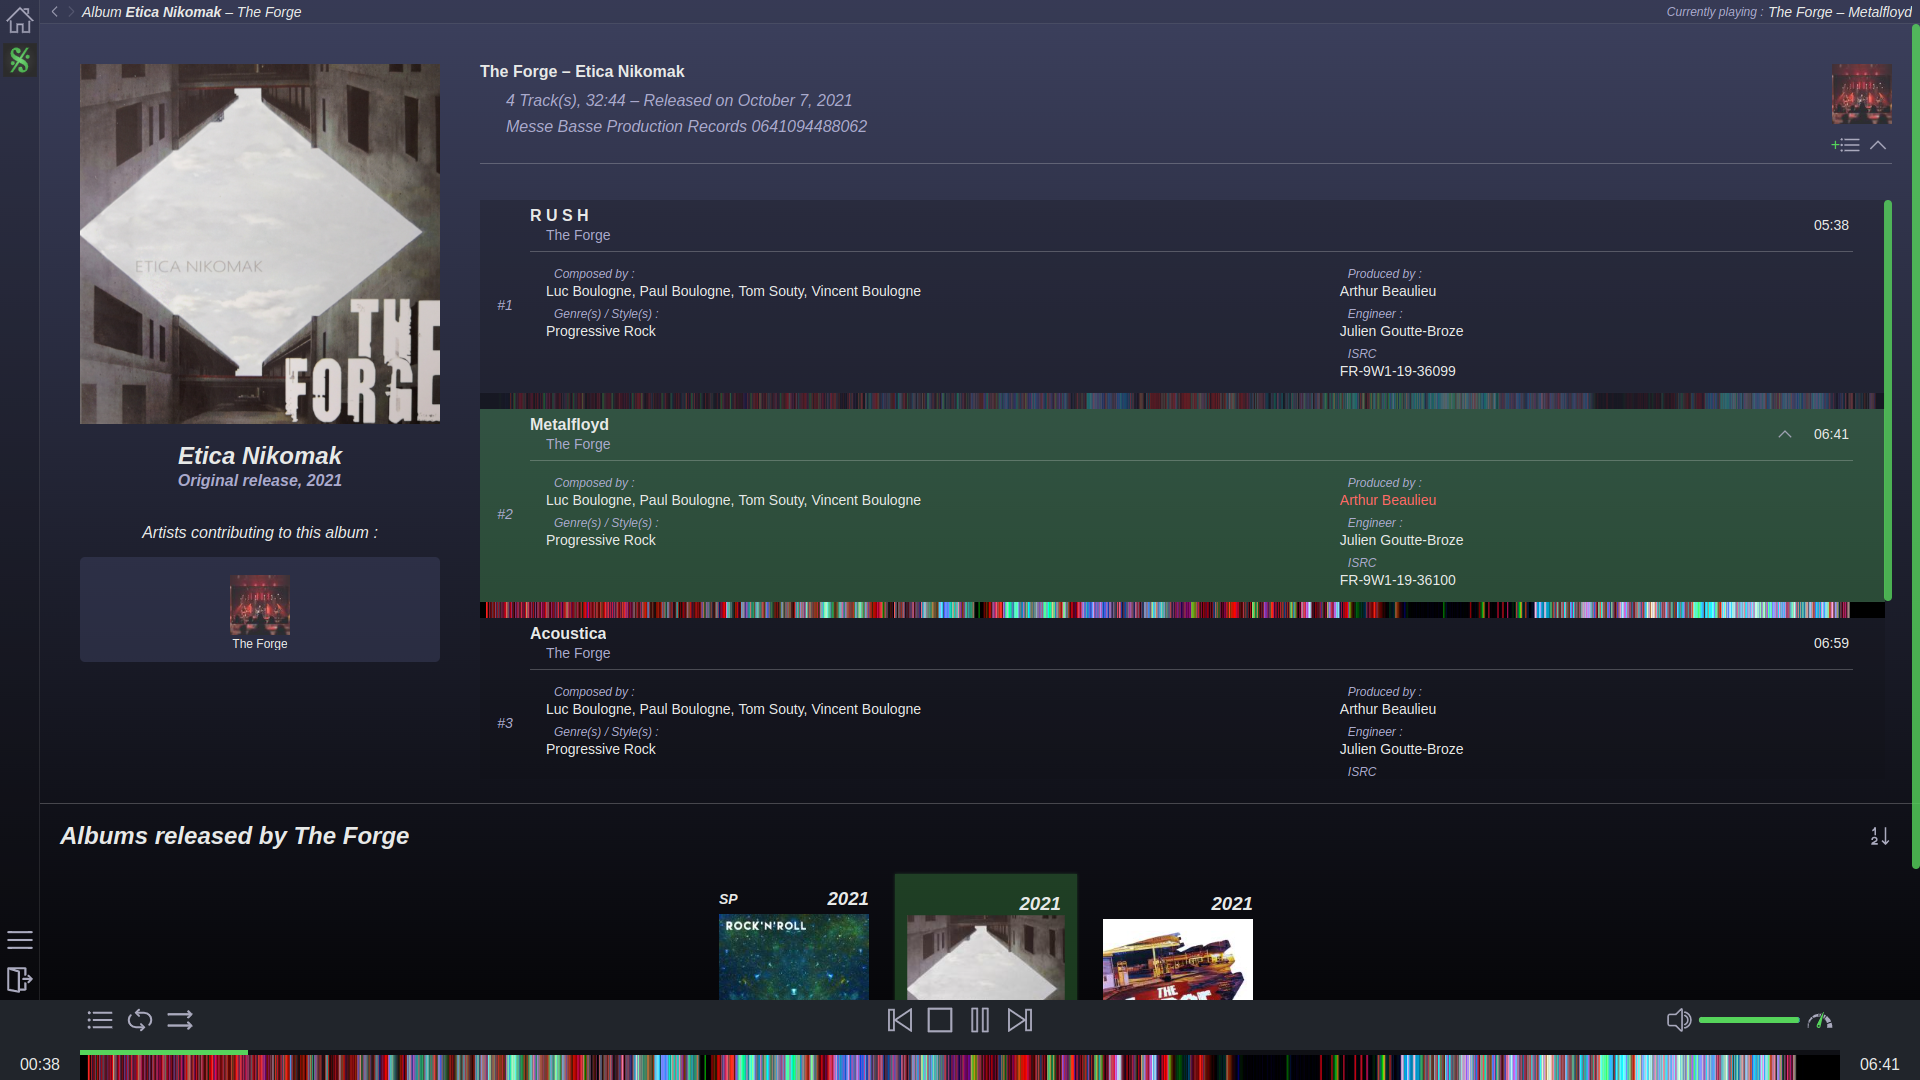Open the play queue list icon

pyautogui.click(x=100, y=1020)
